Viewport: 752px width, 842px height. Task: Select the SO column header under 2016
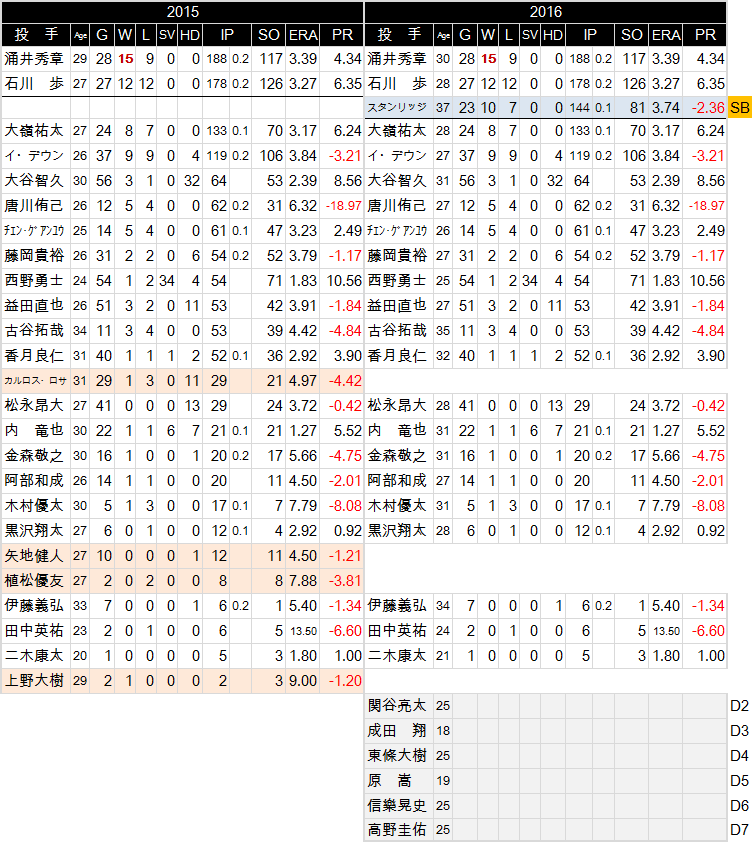631,35
